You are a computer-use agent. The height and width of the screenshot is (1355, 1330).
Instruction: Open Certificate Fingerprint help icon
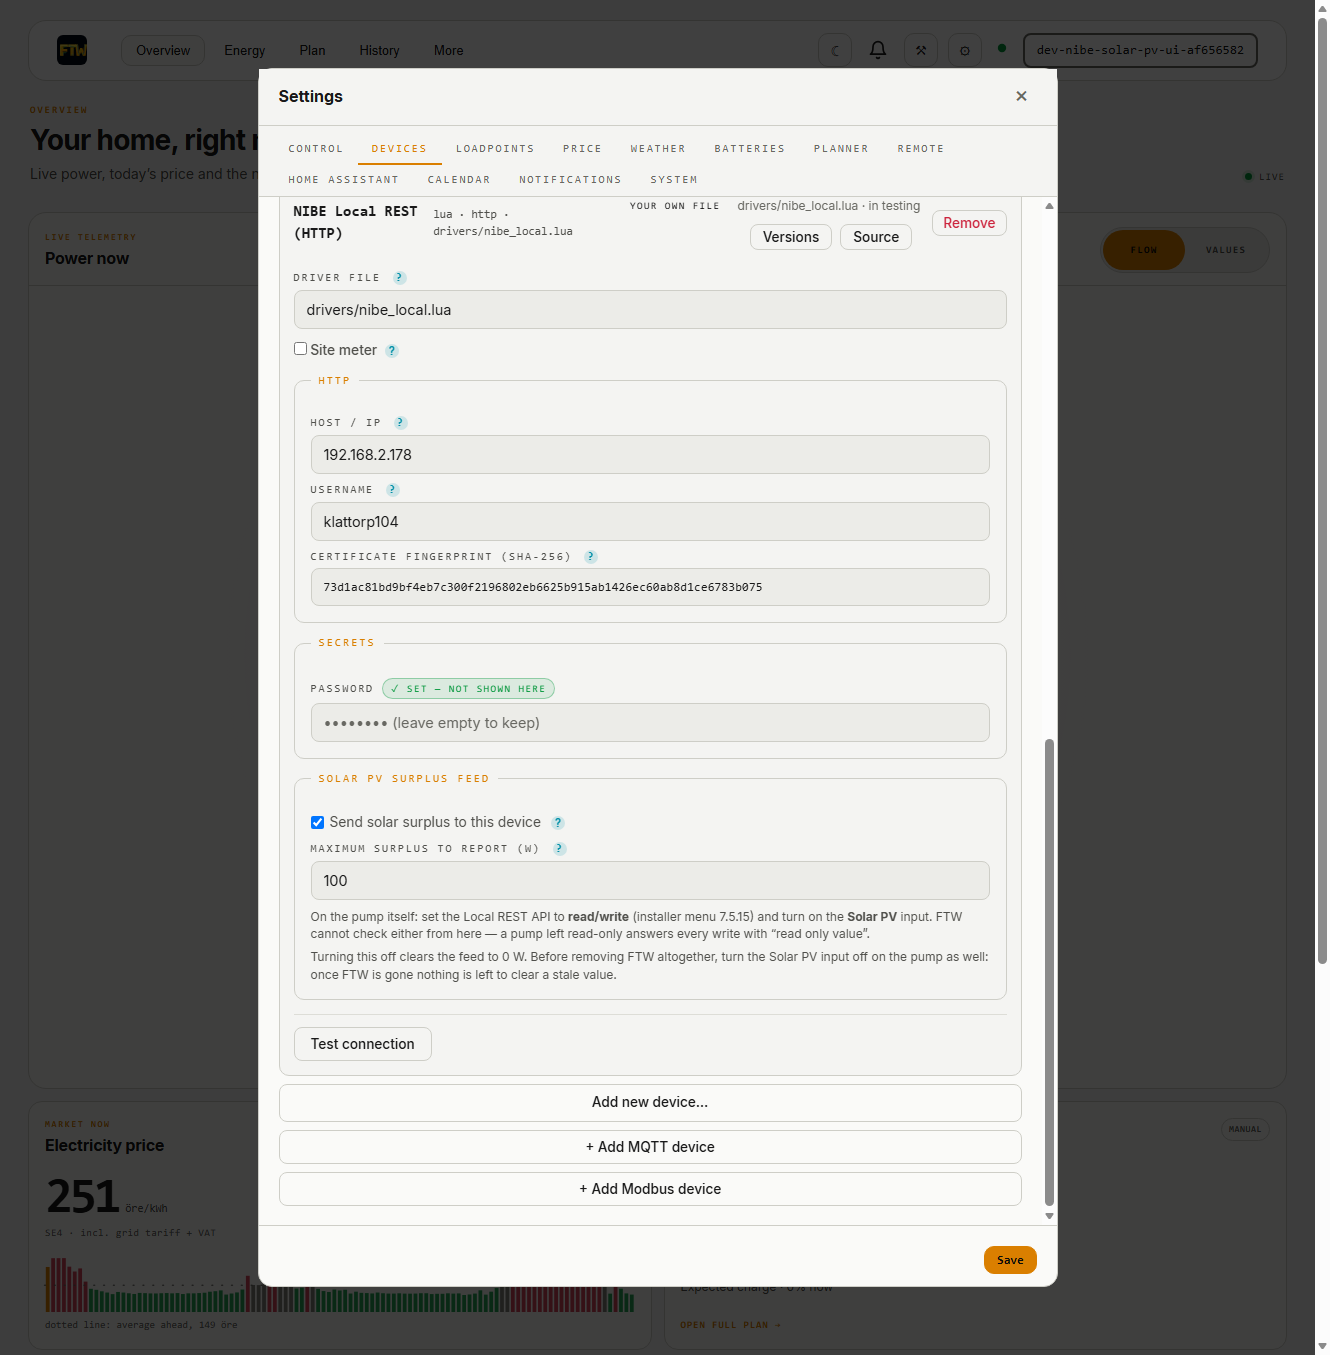tap(591, 557)
